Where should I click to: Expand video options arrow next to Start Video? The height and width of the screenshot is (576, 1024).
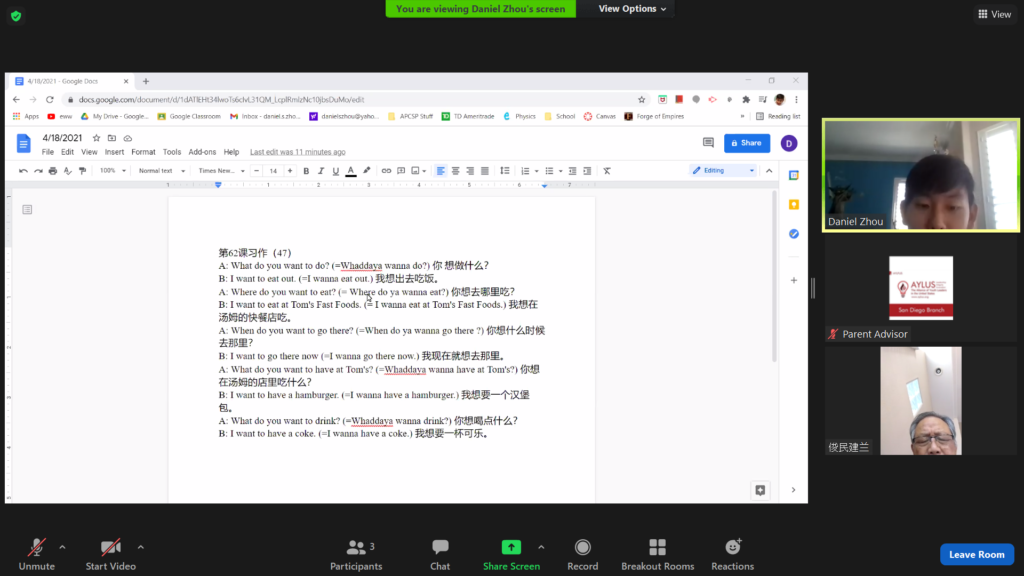pos(140,547)
